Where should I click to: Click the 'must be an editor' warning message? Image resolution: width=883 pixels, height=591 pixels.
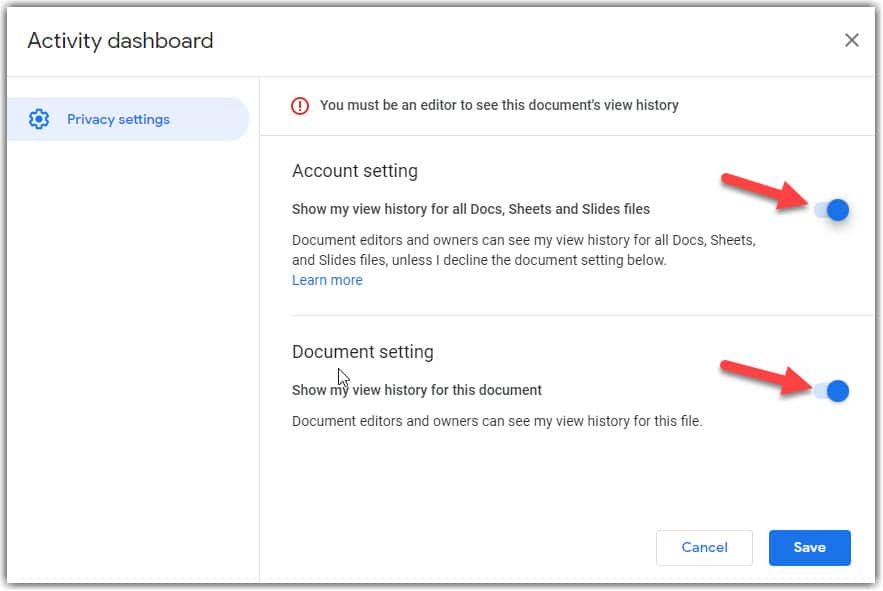pyautogui.click(x=499, y=105)
